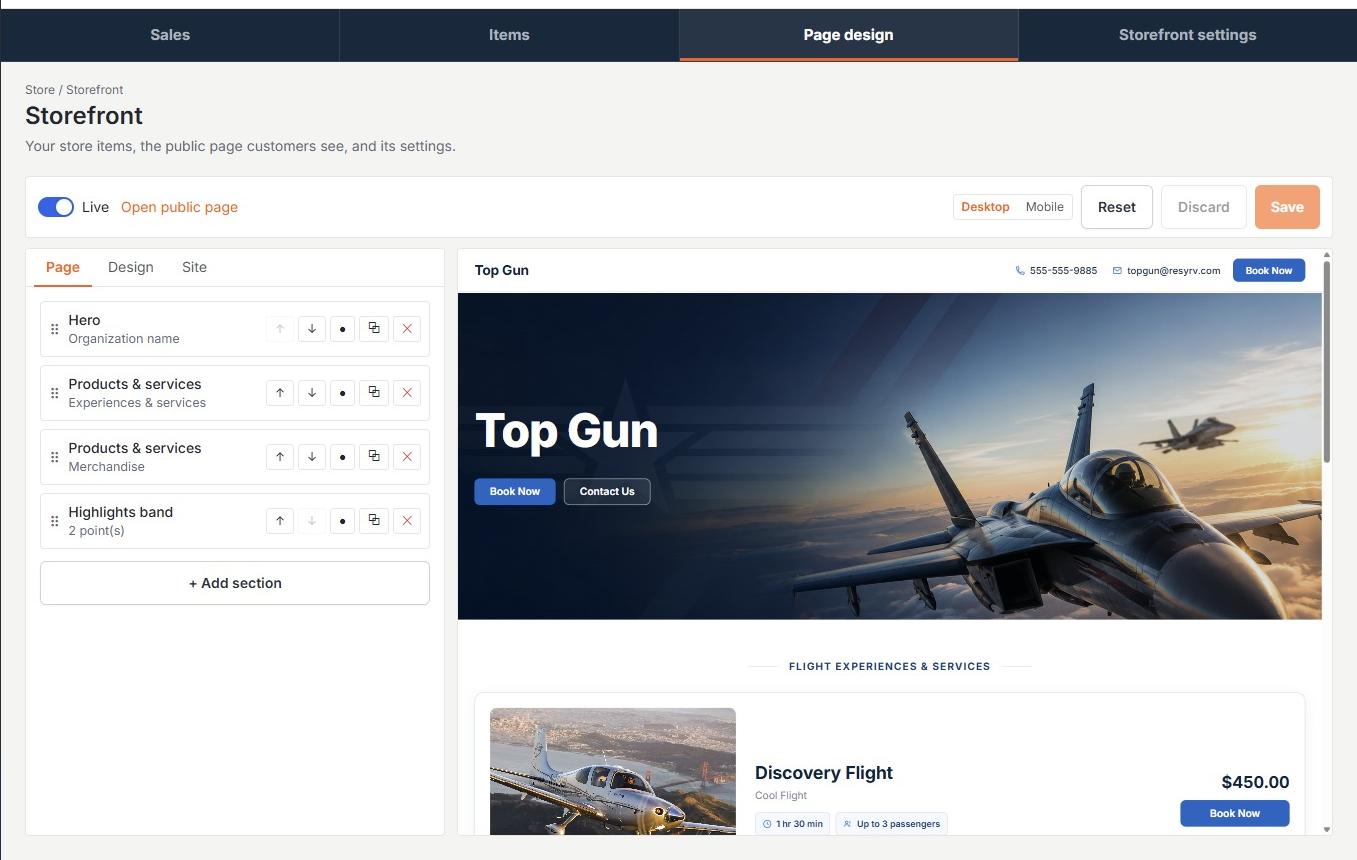
Task: Click the Store / Storefront breadcrumb
Action: click(x=74, y=90)
